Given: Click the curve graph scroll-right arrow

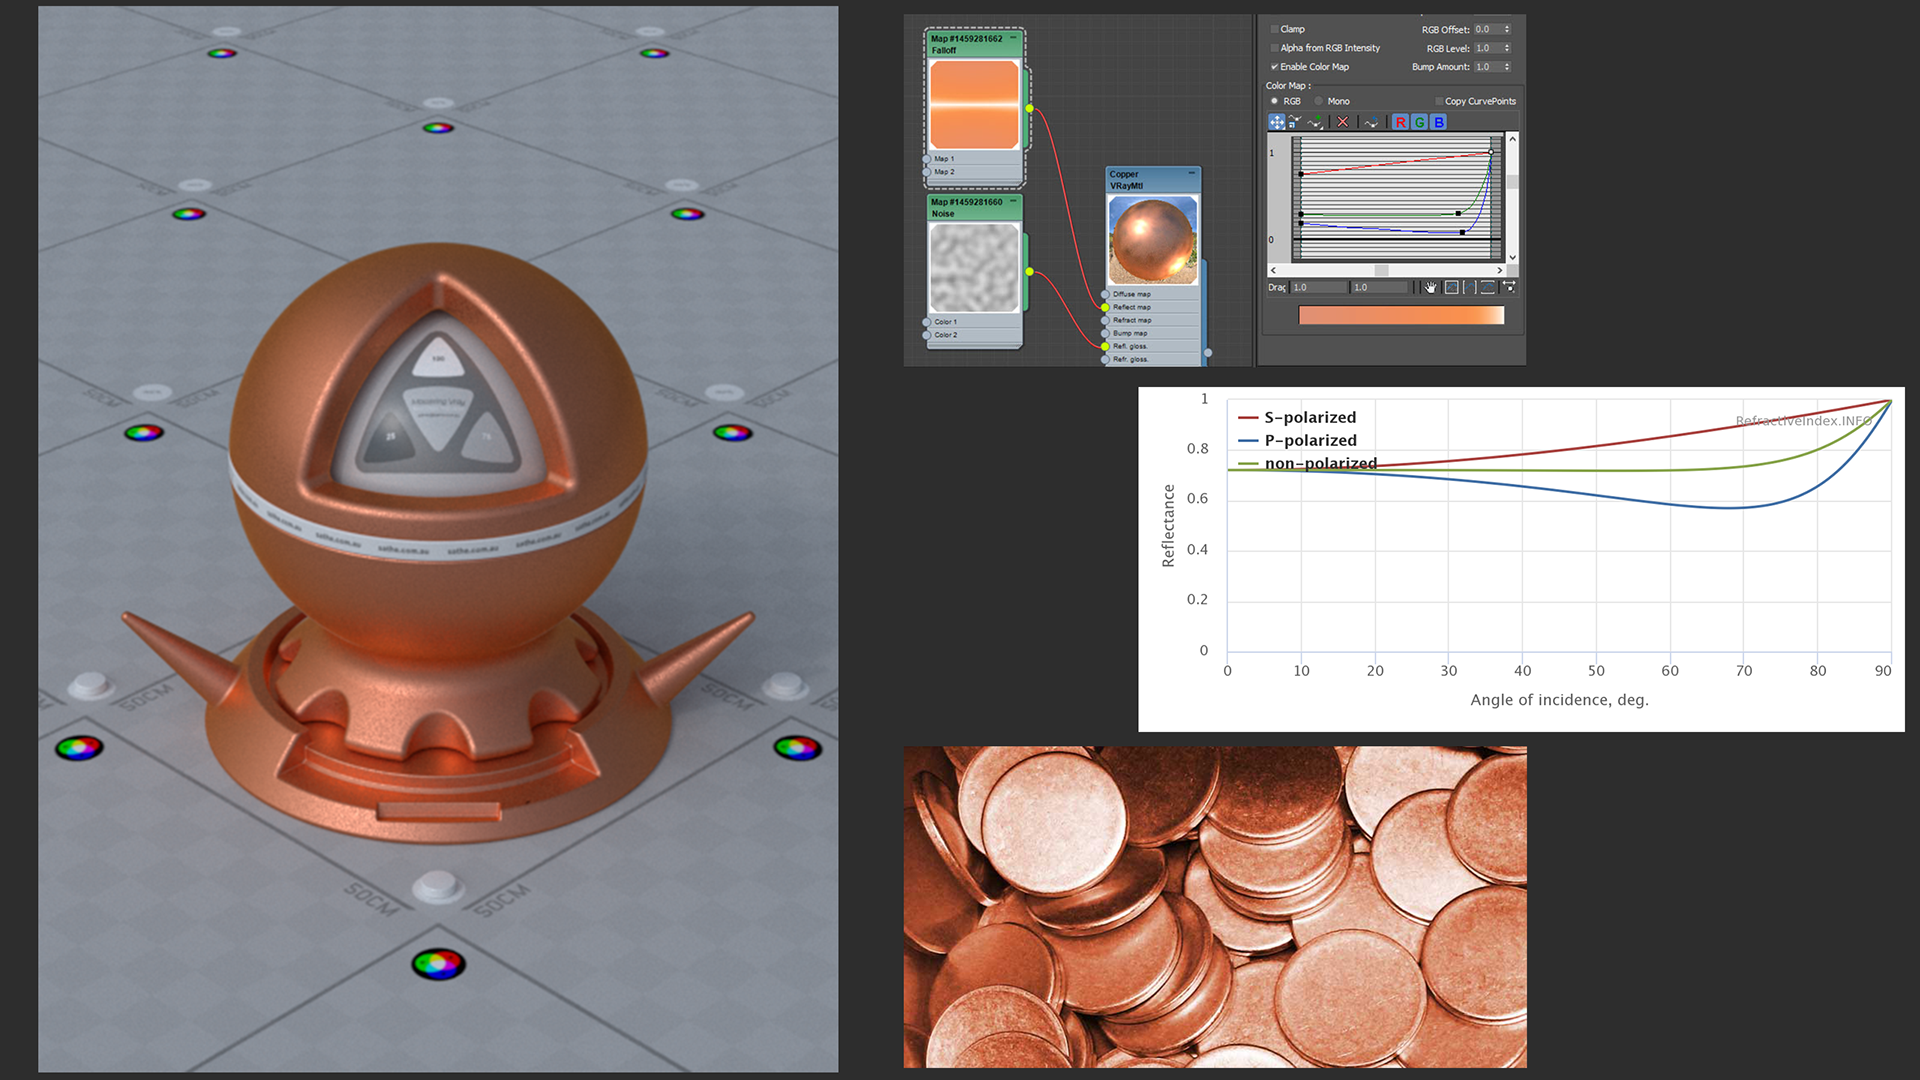Looking at the screenshot, I should (x=1499, y=270).
